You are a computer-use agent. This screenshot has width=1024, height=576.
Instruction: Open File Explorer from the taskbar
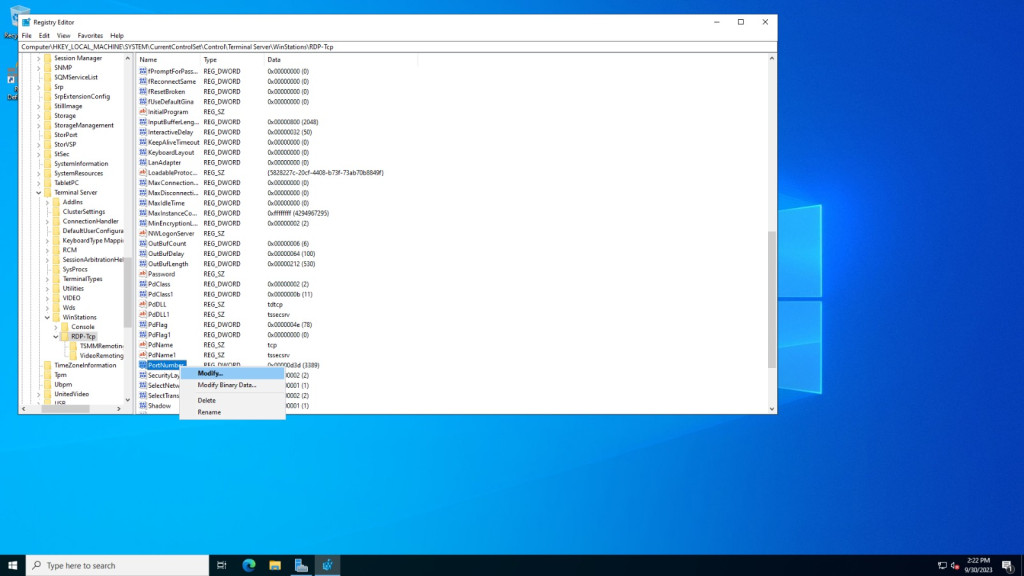(275, 566)
